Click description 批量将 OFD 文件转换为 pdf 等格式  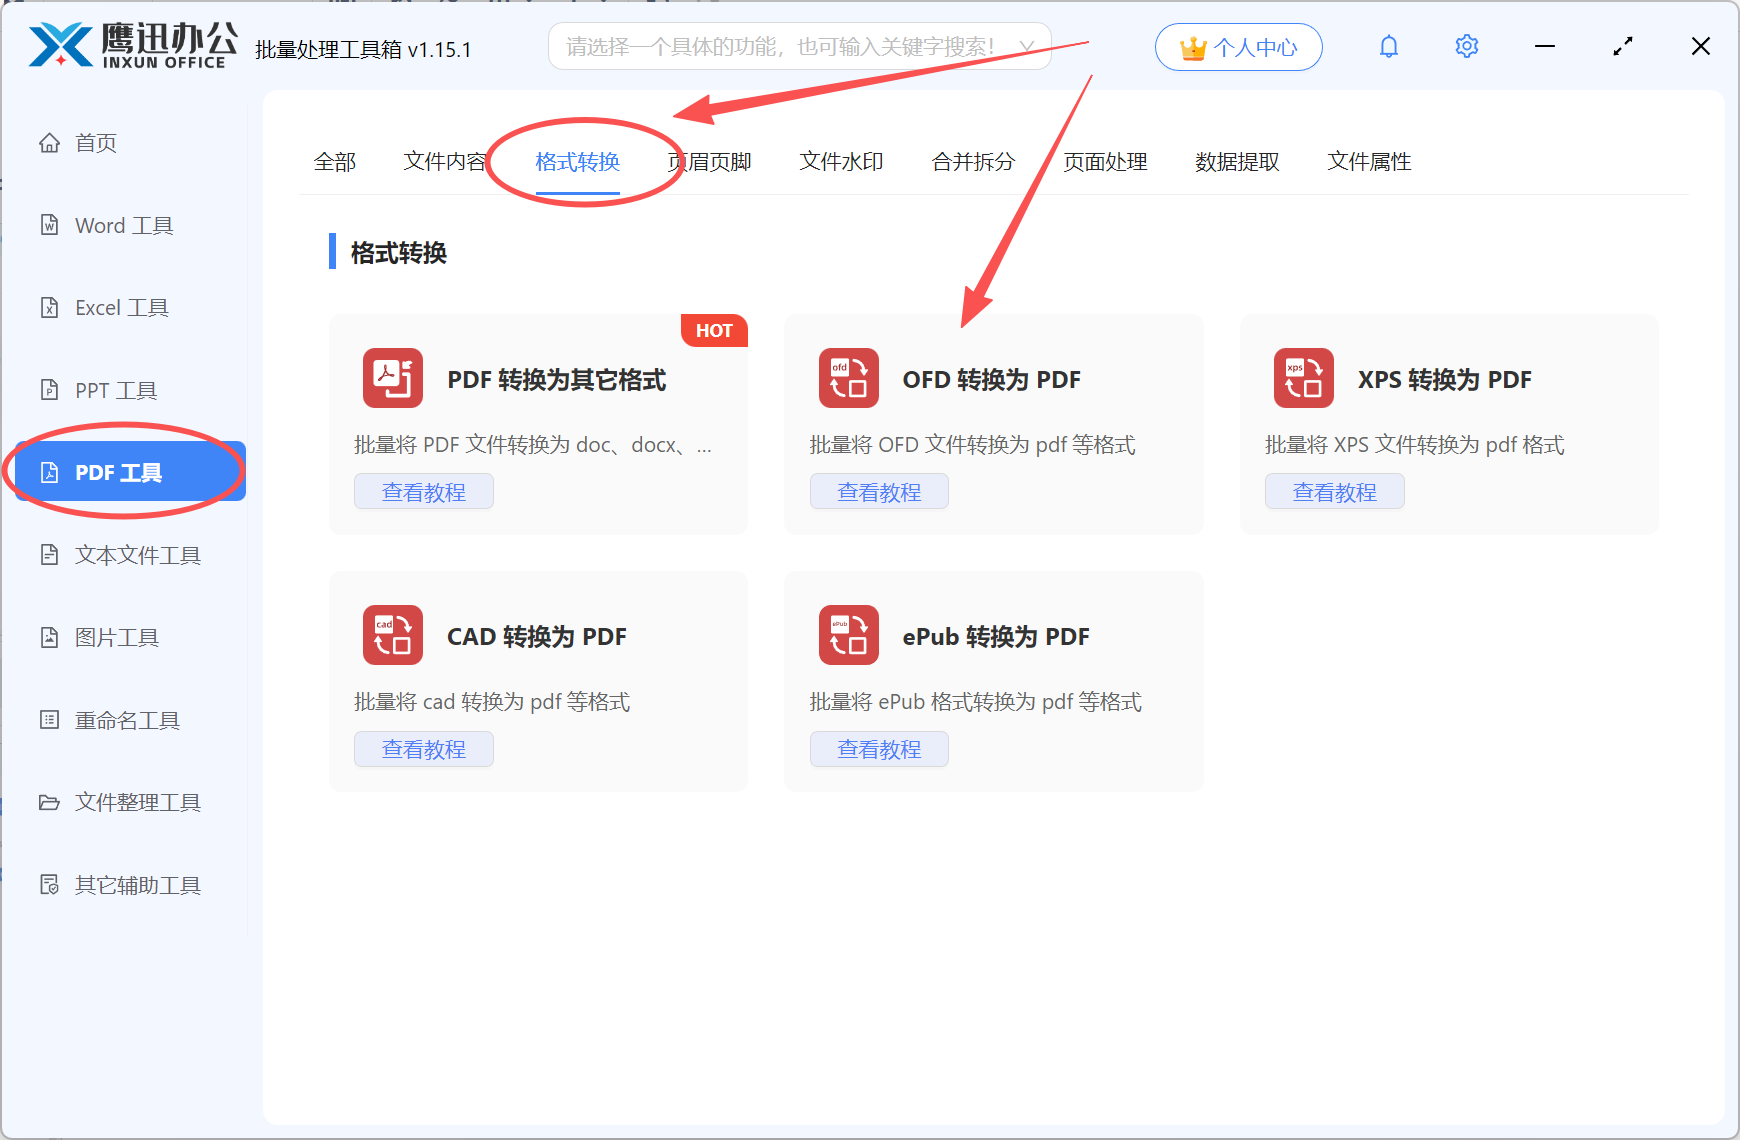973,445
